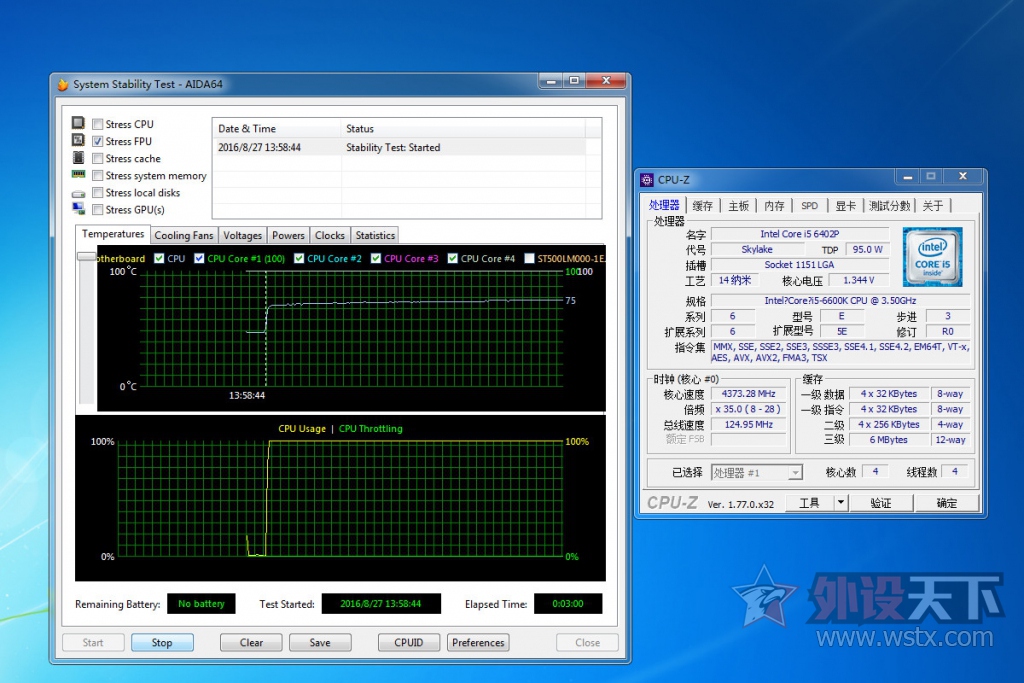The height and width of the screenshot is (683, 1024).
Task: Select the 缓存 tab in CPU-Z
Action: tap(703, 206)
